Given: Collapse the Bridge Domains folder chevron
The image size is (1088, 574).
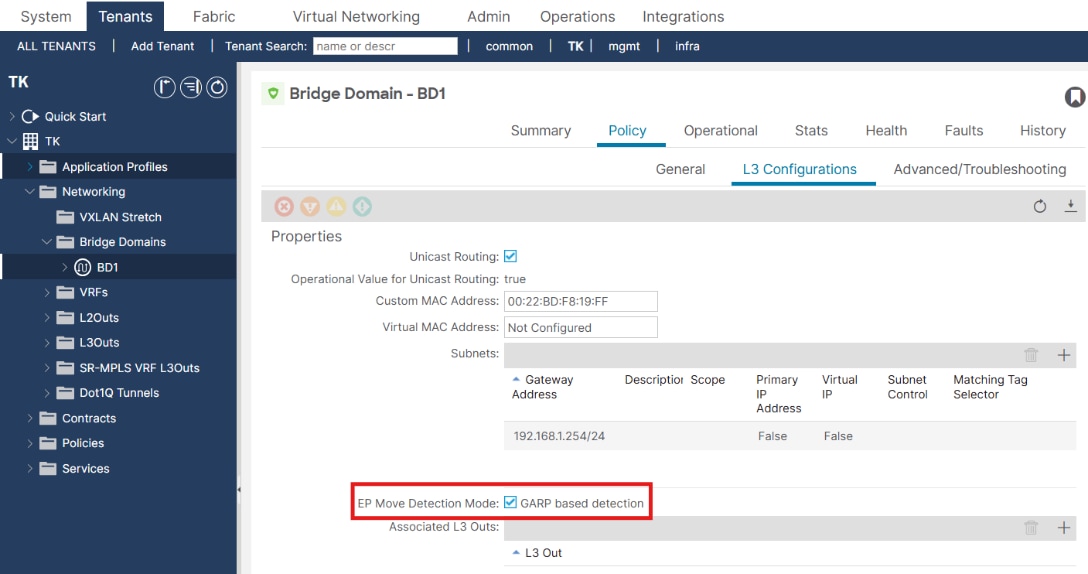Looking at the screenshot, I should pyautogui.click(x=46, y=242).
